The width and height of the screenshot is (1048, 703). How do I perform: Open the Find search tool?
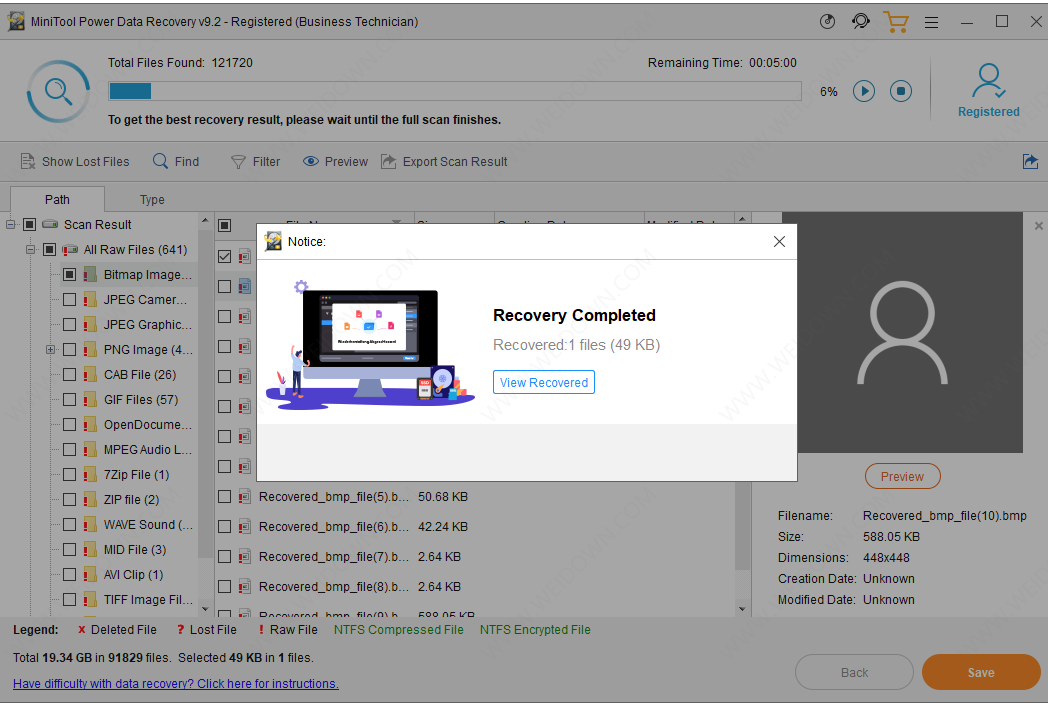coord(176,161)
